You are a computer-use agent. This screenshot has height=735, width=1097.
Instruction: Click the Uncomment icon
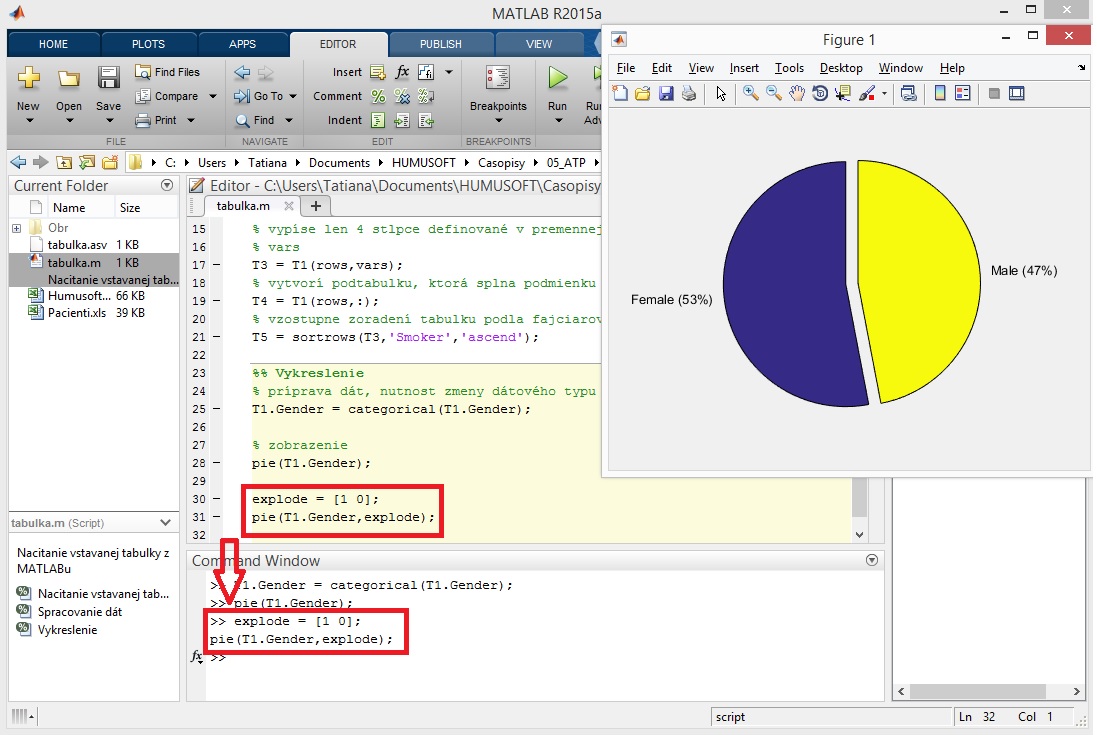402,97
